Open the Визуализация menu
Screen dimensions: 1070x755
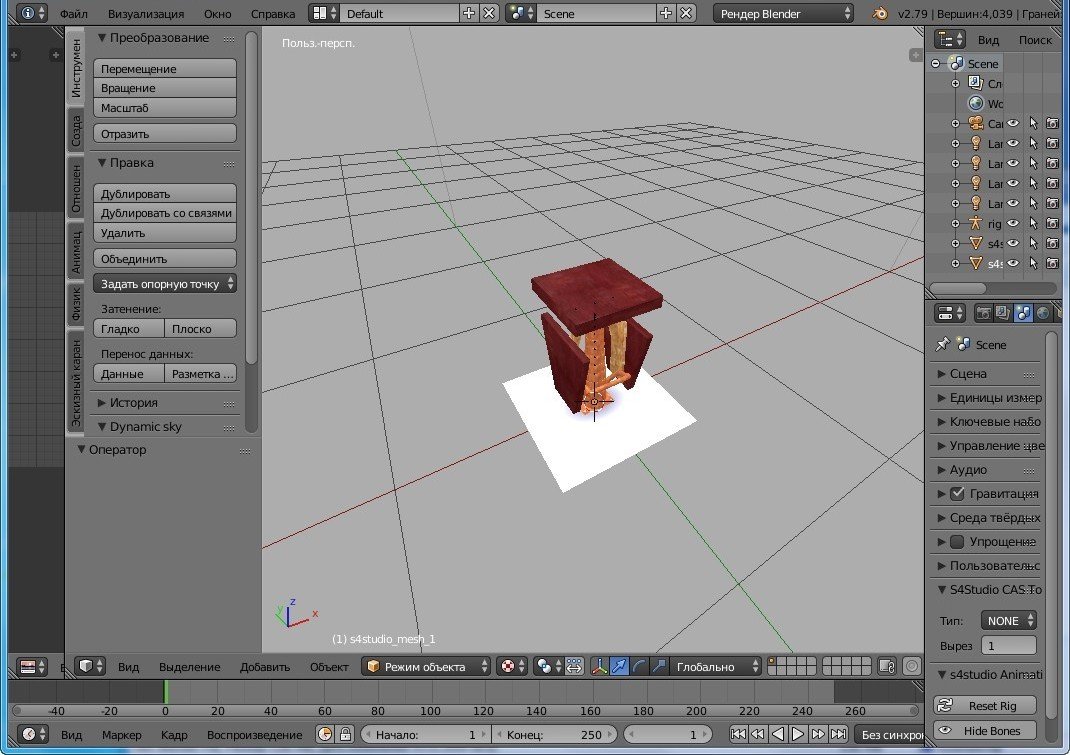pos(146,14)
